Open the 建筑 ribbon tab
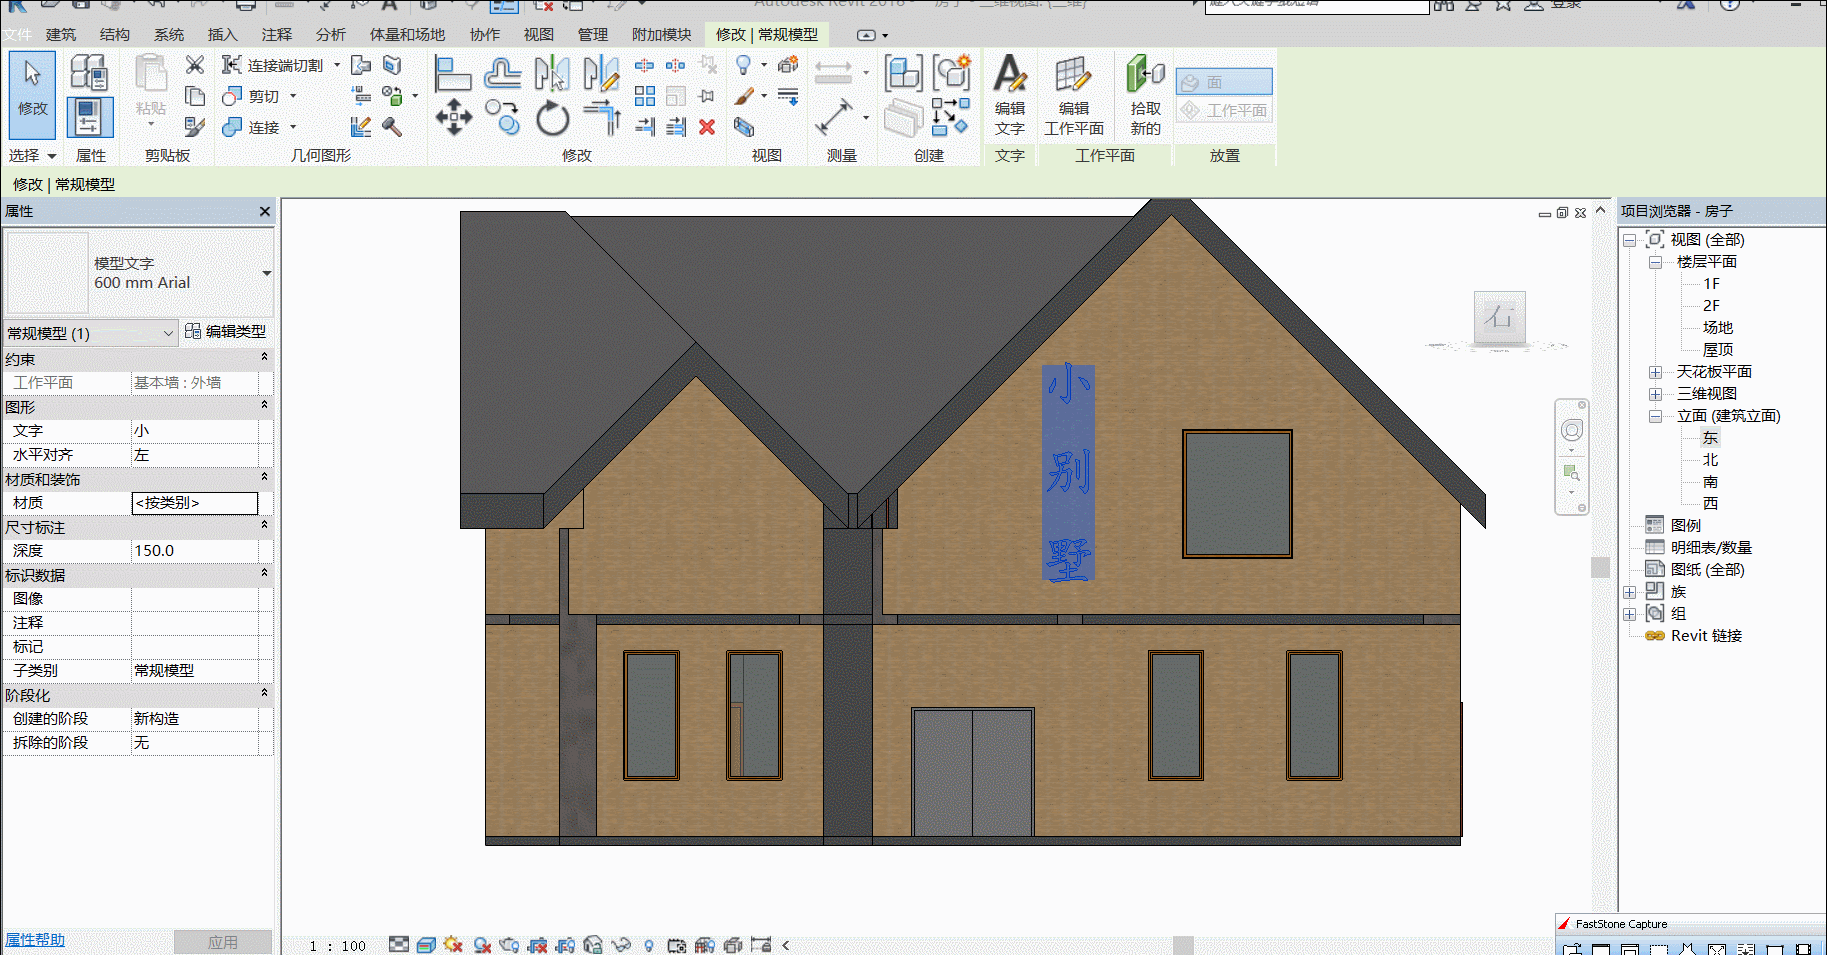 point(60,35)
